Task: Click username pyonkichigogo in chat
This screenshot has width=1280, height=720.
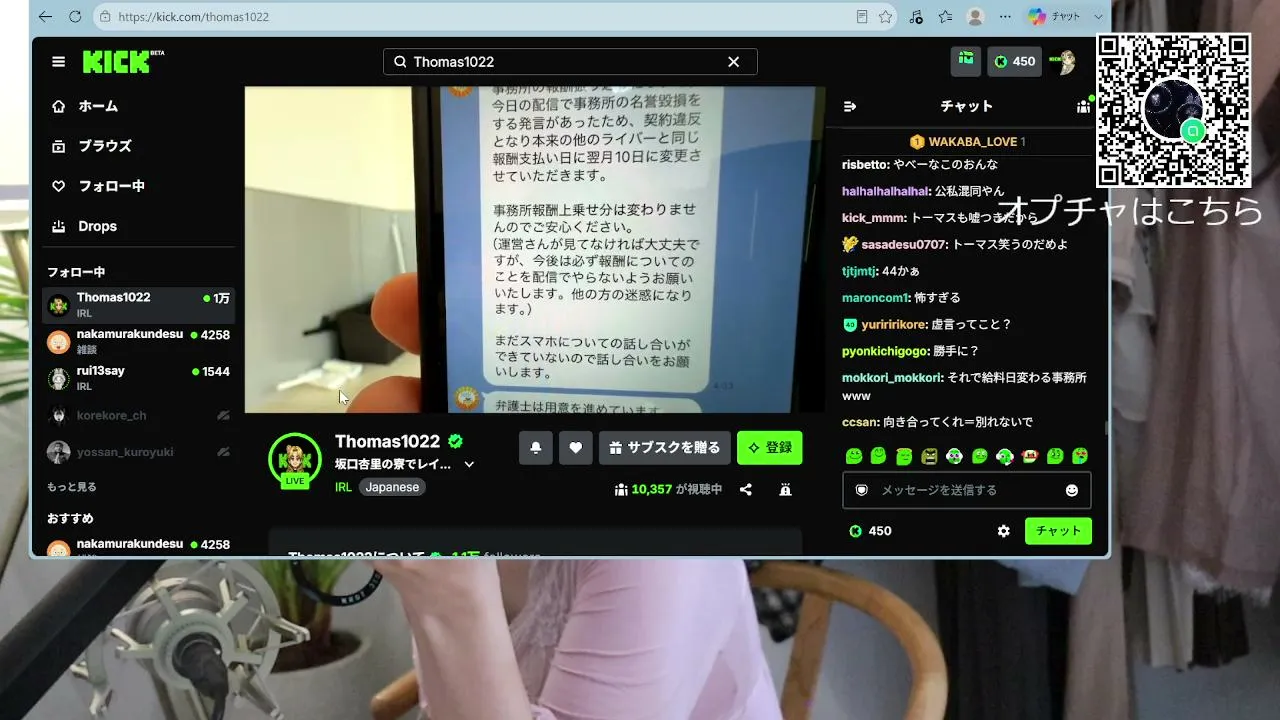Action: click(884, 352)
